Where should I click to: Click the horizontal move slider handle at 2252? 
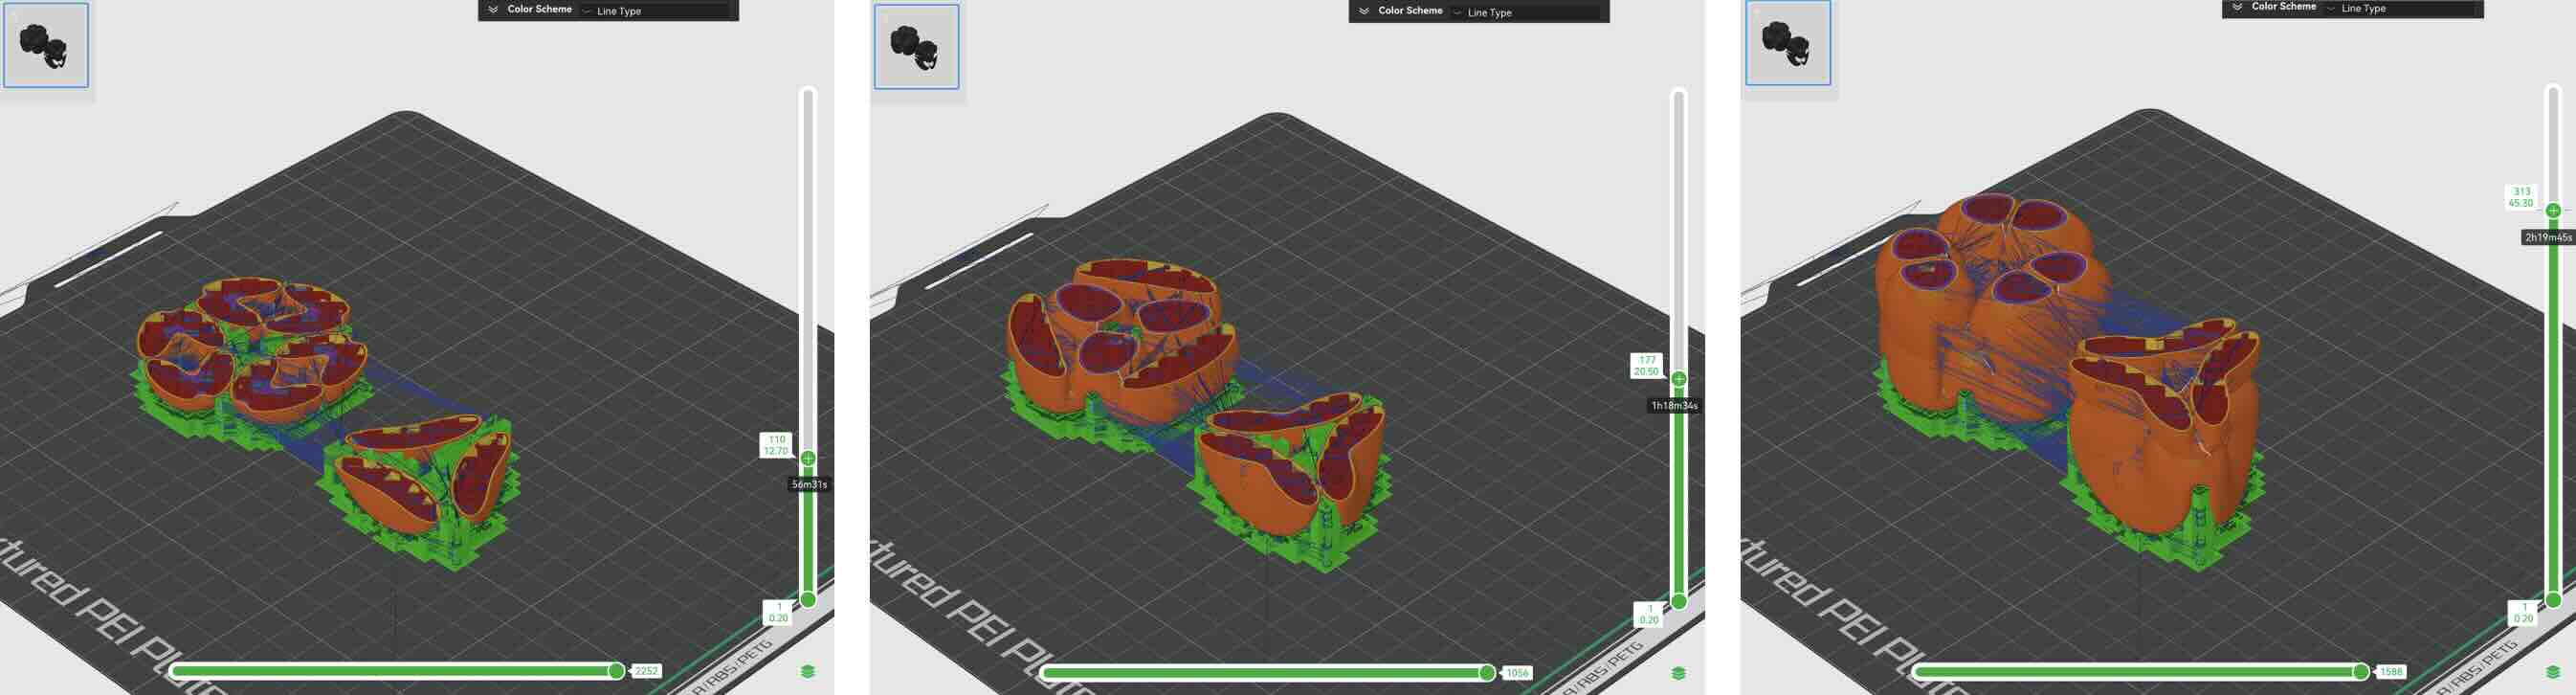click(x=616, y=671)
